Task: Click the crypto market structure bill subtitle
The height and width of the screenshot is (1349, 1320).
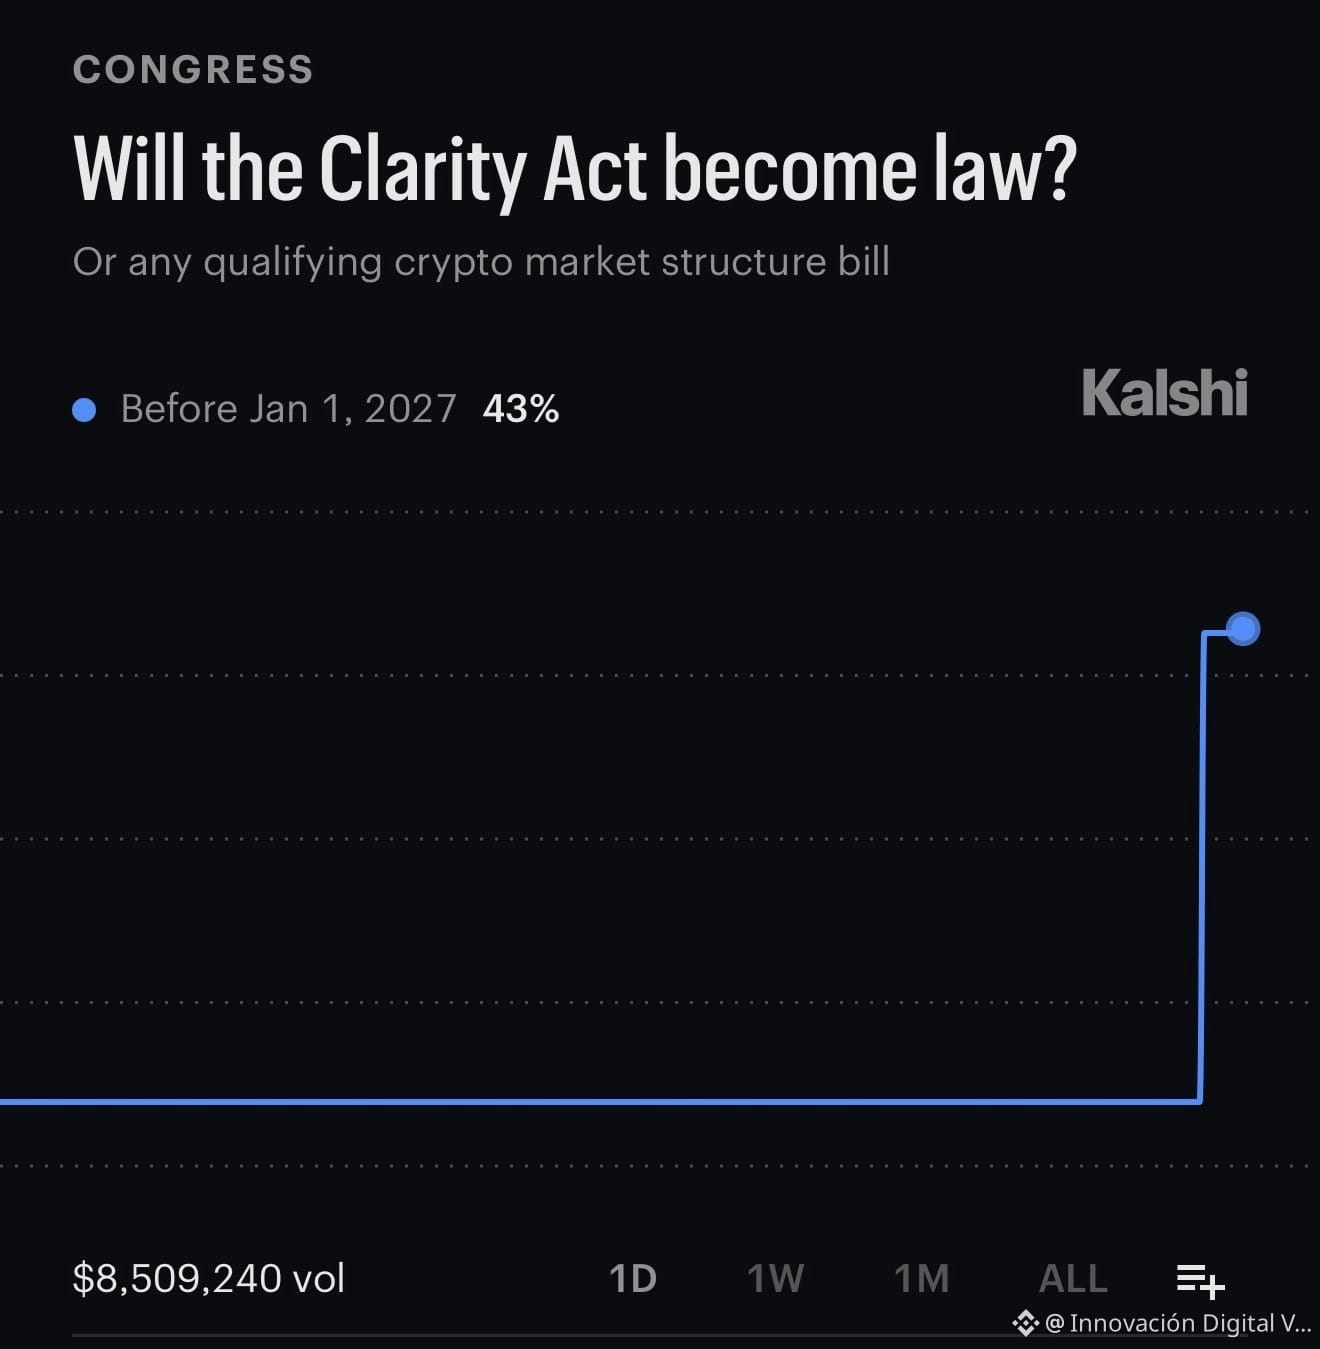Action: tap(481, 262)
